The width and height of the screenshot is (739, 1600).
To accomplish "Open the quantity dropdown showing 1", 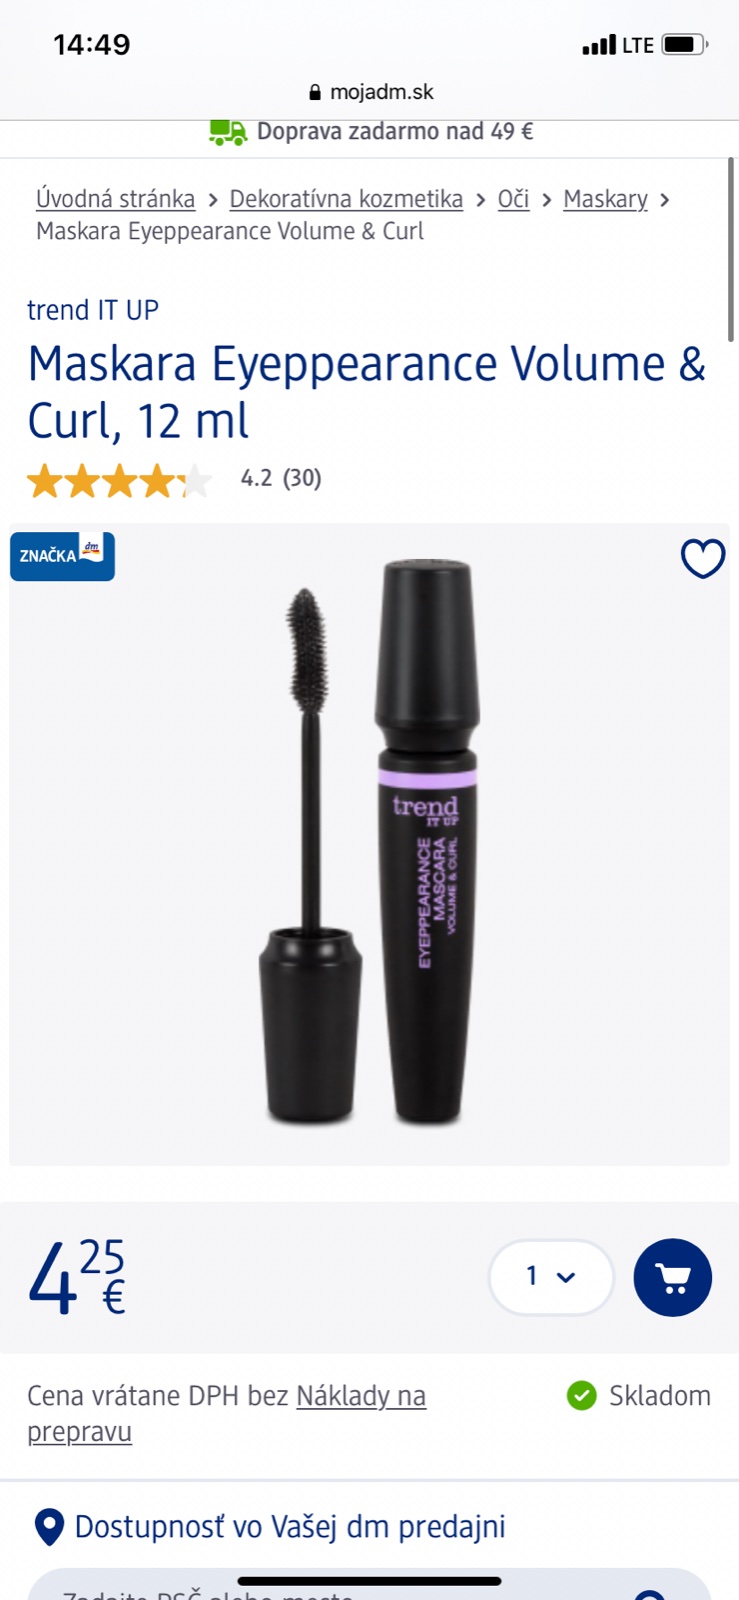I will [x=551, y=1277].
